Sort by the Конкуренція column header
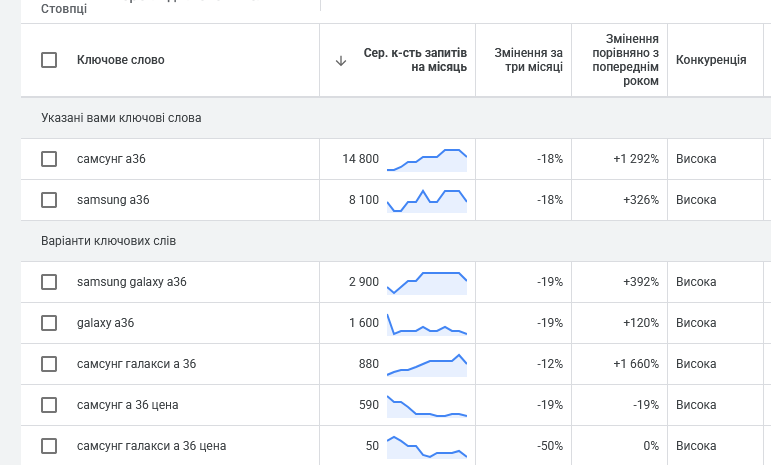 (x=711, y=60)
